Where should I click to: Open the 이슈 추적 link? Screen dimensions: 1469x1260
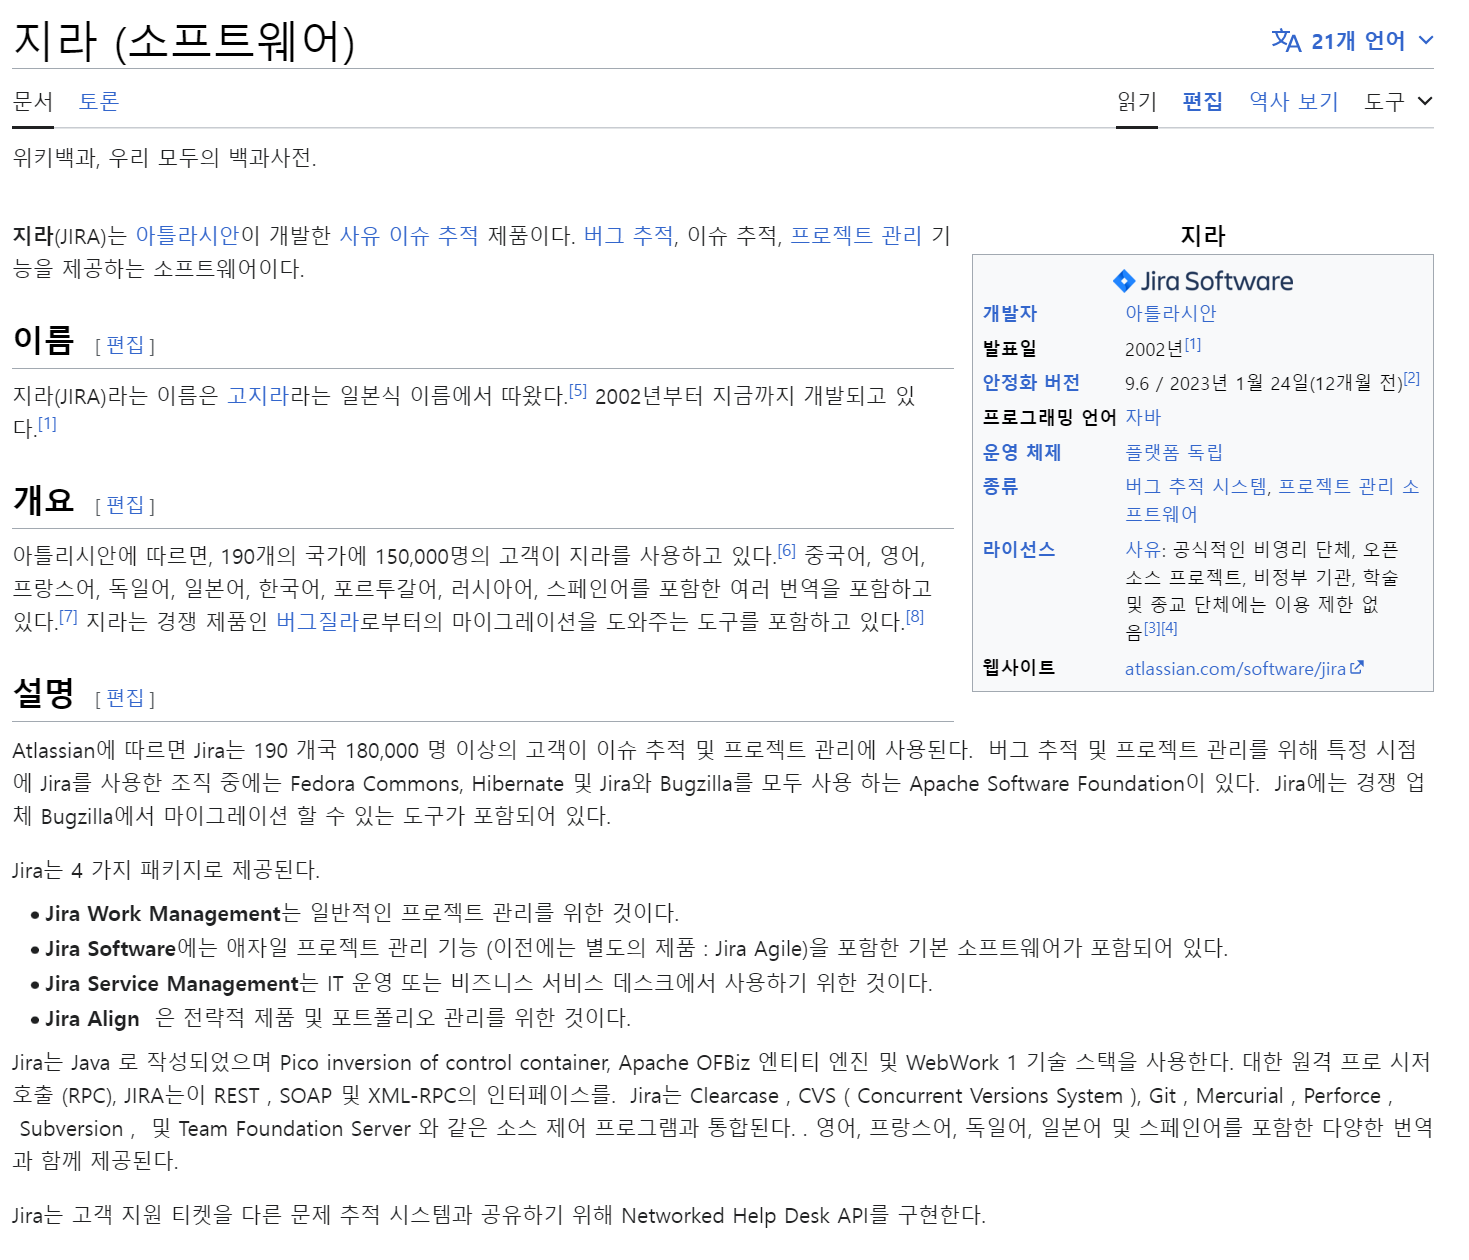click(x=434, y=235)
